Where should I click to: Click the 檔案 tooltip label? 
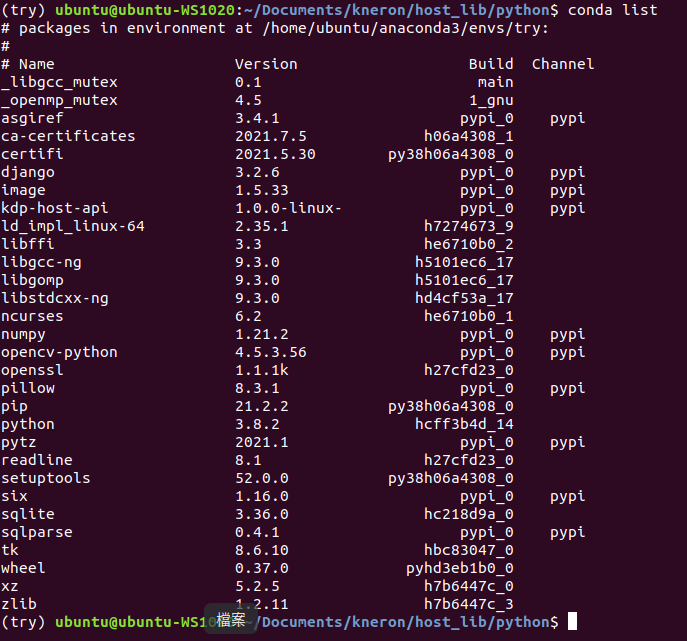[231, 619]
